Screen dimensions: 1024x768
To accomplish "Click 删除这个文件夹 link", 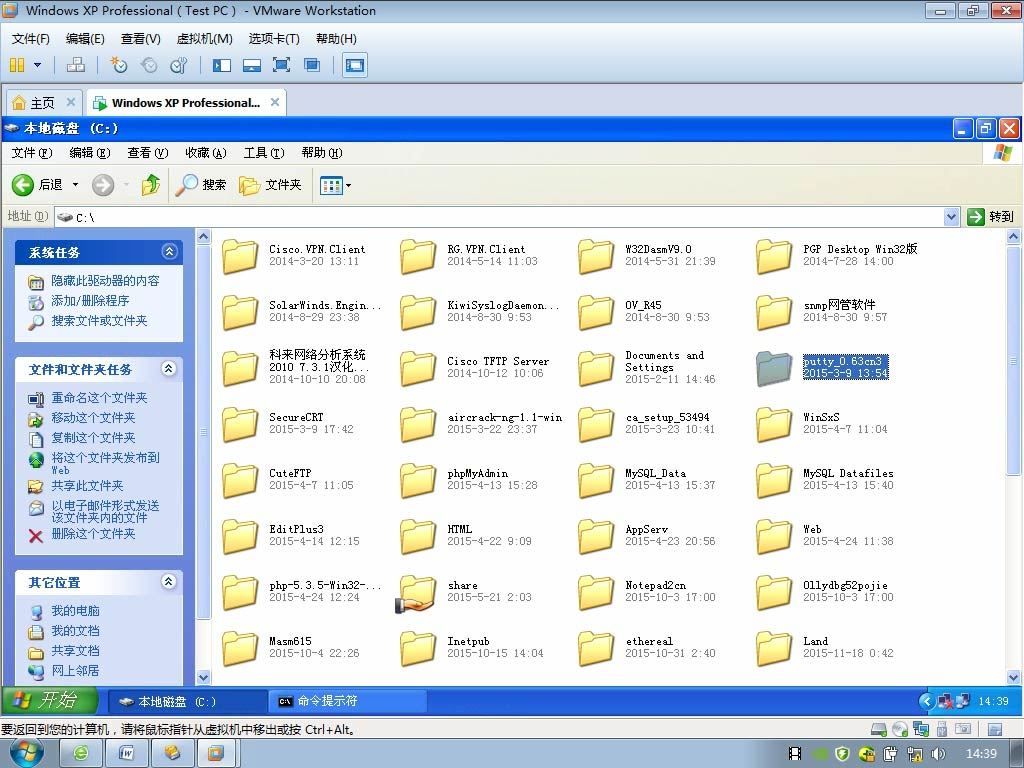I will click(x=93, y=534).
